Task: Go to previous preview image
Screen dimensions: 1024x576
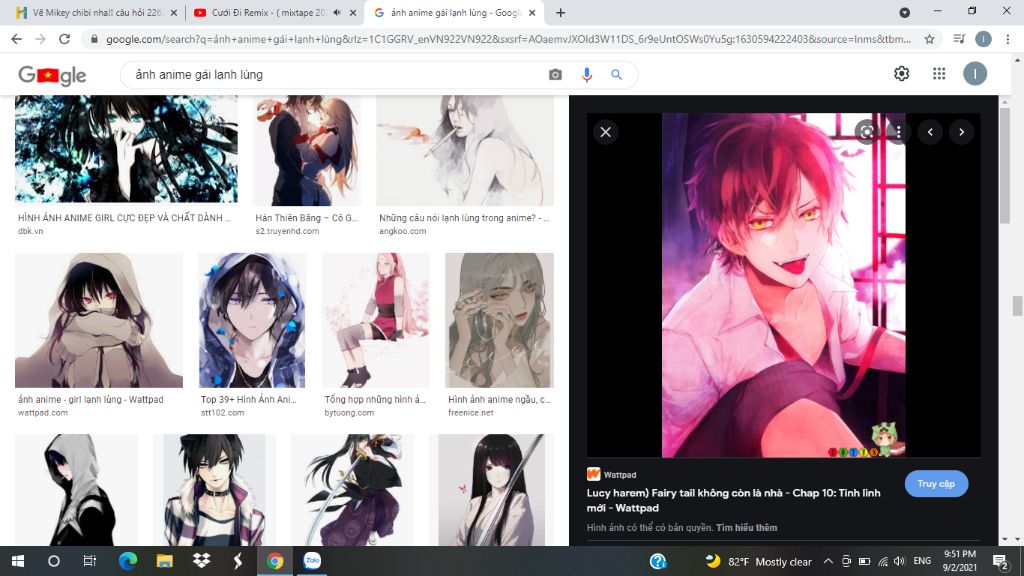Action: point(930,132)
